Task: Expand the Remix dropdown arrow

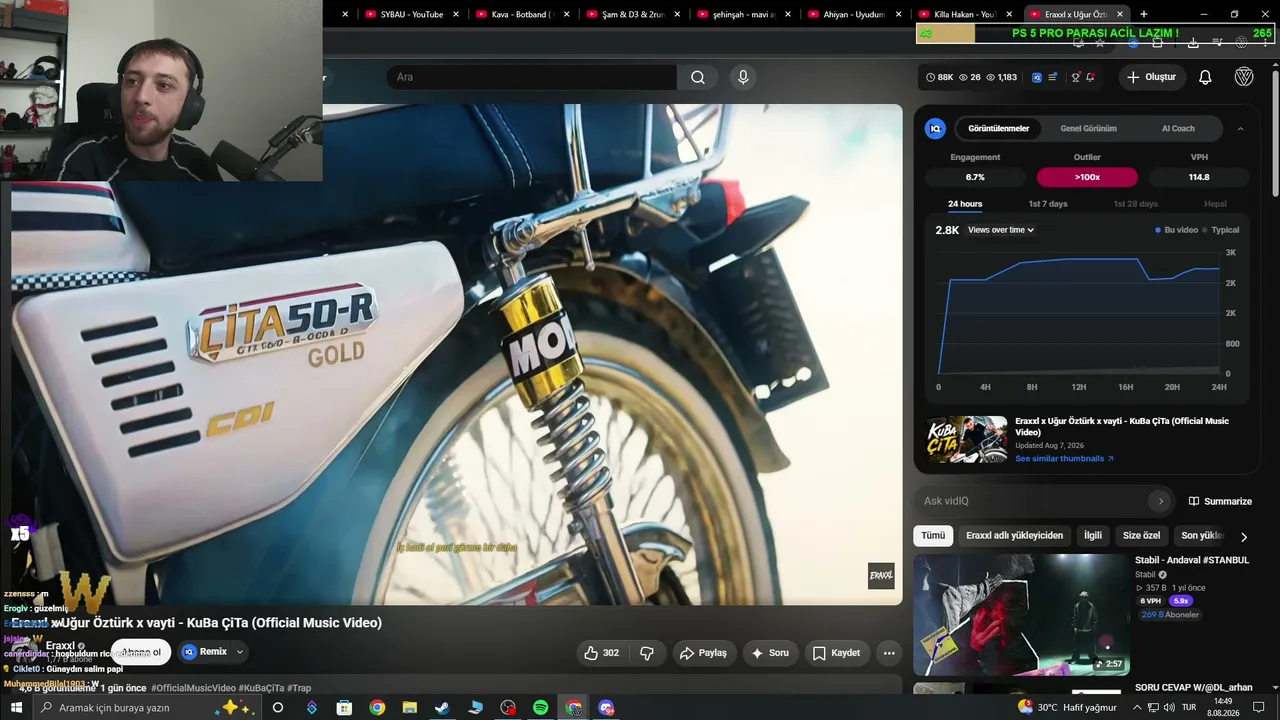Action: 239,652
